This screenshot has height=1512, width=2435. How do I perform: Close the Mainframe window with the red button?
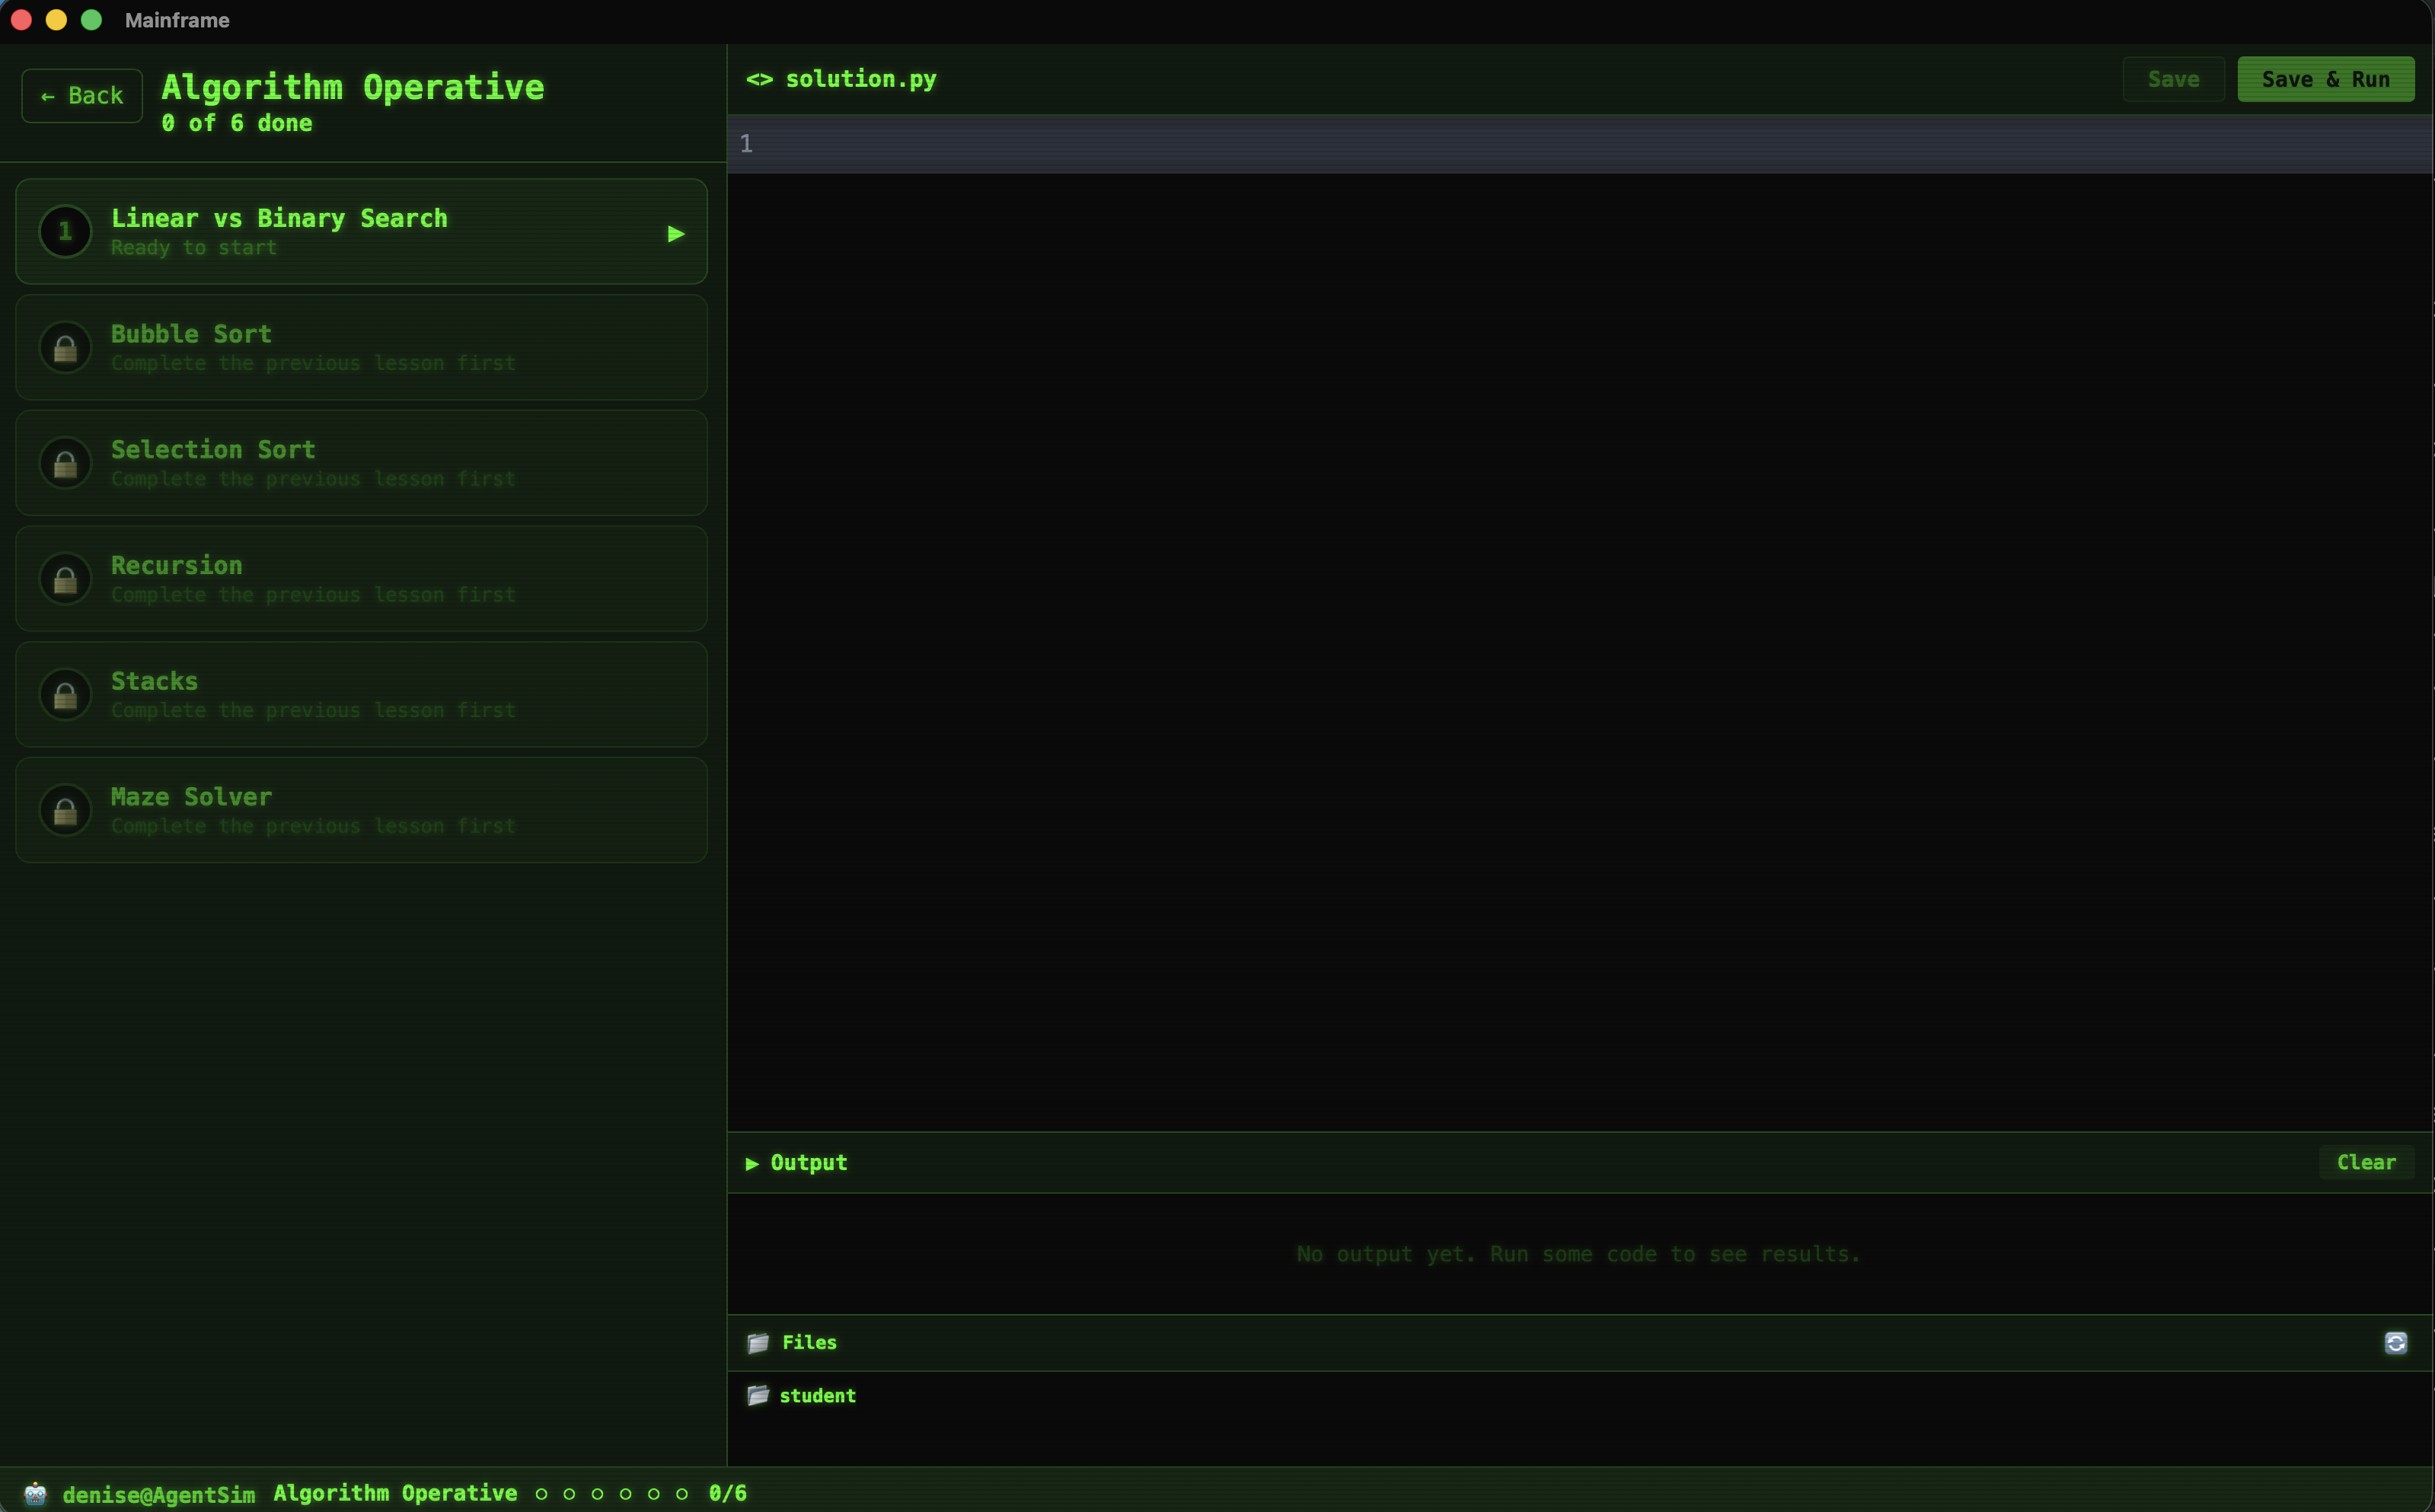coord(21,20)
